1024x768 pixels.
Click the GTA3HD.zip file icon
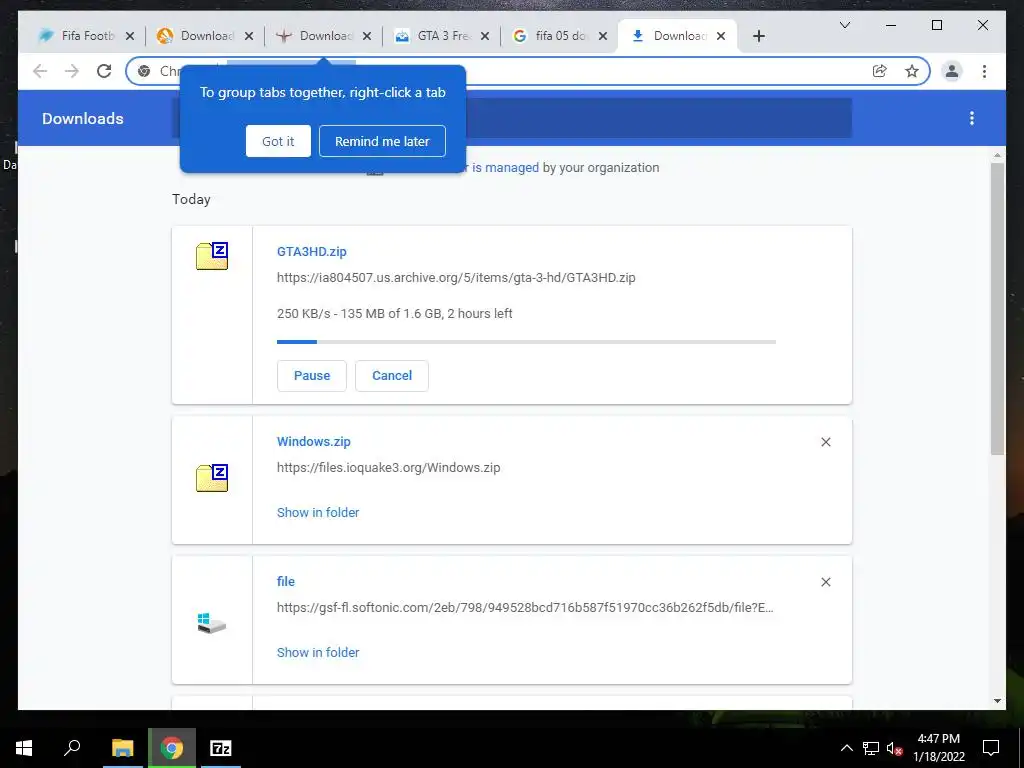tap(212, 256)
